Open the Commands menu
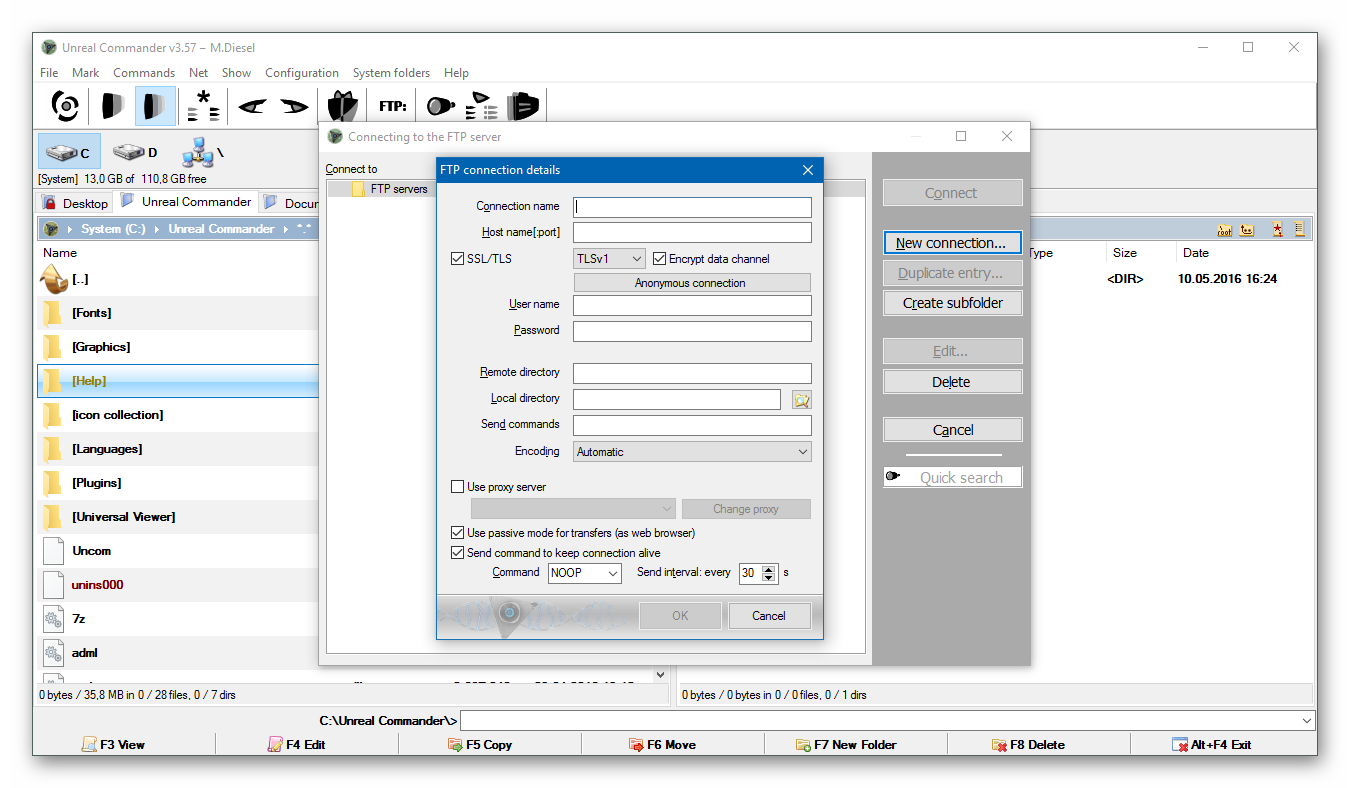This screenshot has width=1350, height=788. point(144,73)
